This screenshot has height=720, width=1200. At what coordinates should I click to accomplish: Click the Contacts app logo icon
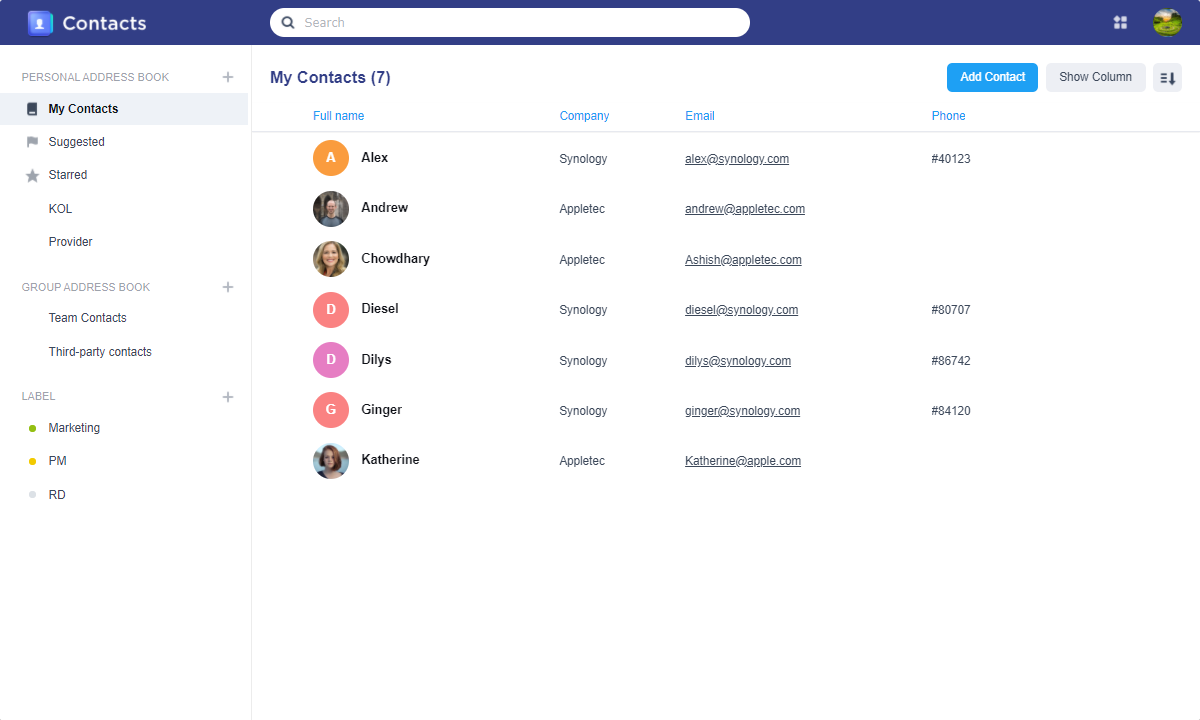tap(40, 22)
